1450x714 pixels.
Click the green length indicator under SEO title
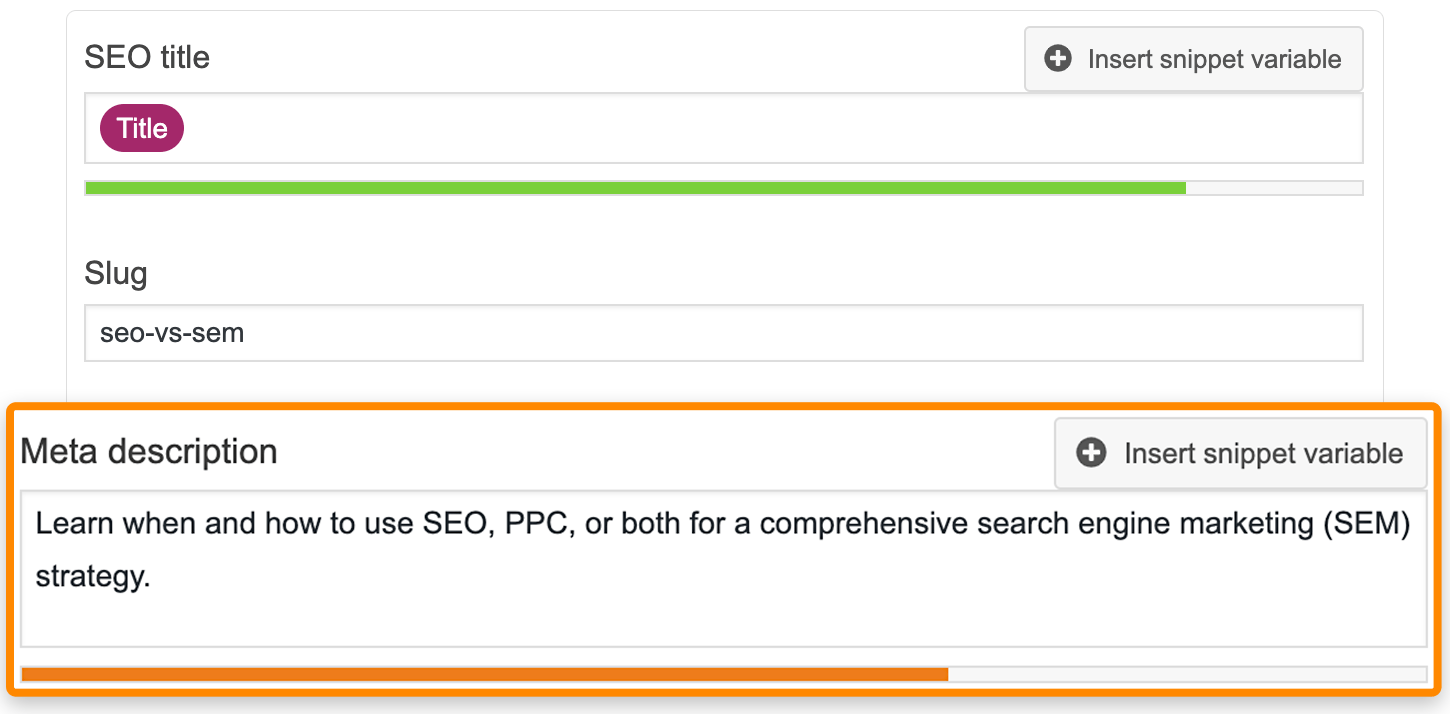(x=635, y=187)
